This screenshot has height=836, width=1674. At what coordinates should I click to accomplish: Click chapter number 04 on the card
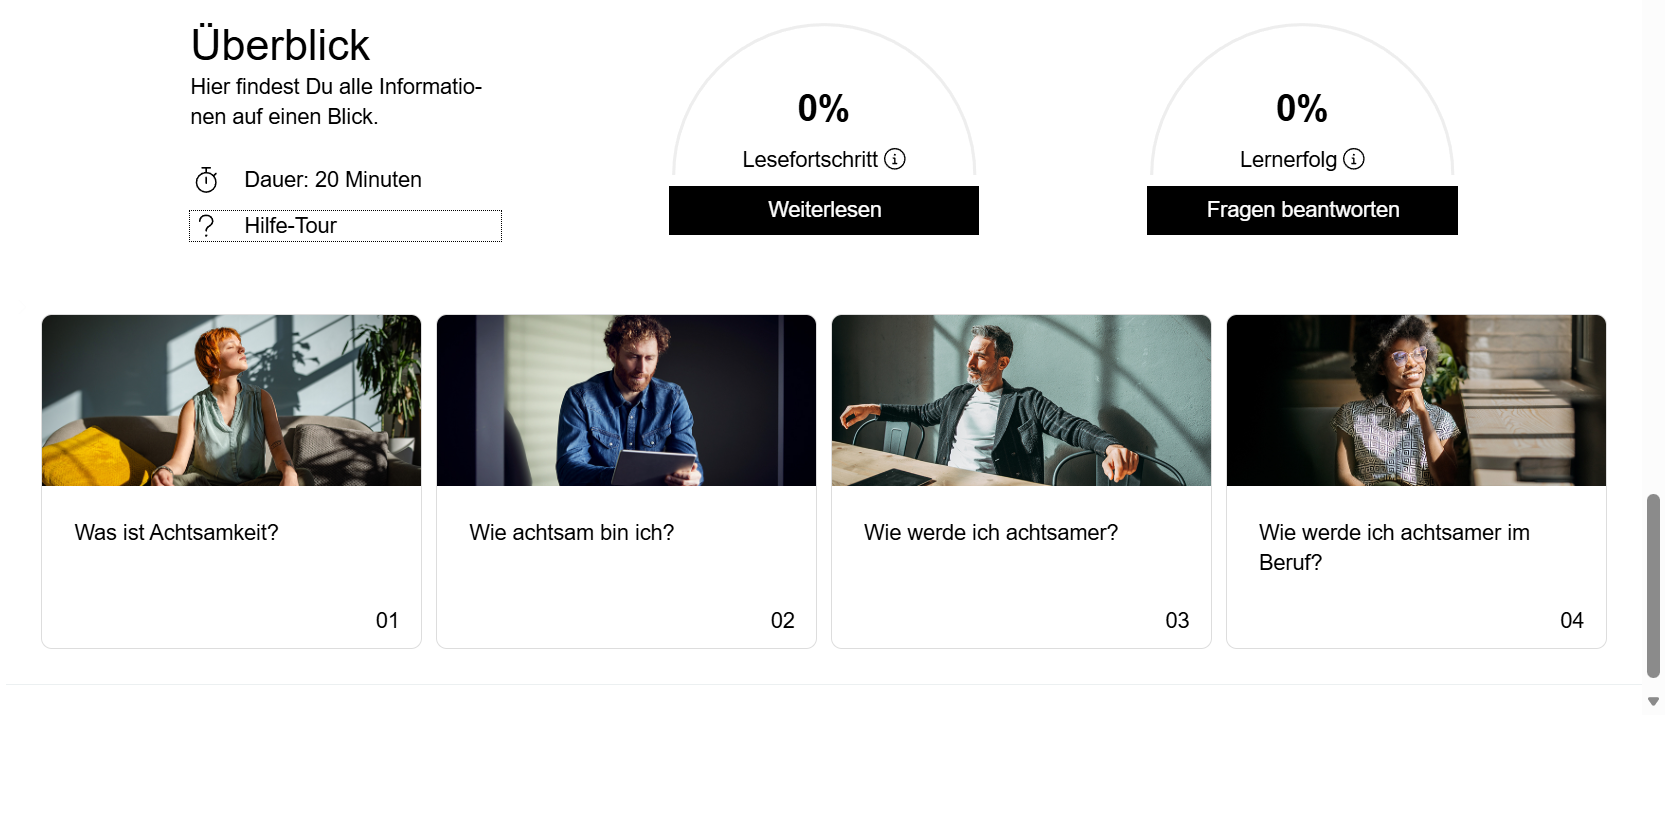click(1572, 621)
